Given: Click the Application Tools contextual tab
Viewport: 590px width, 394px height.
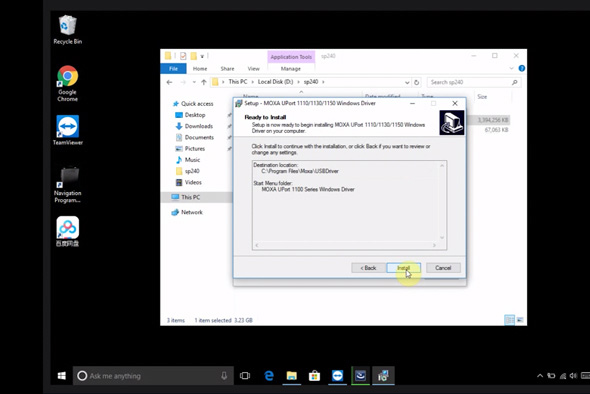Looking at the screenshot, I should coord(291,57).
